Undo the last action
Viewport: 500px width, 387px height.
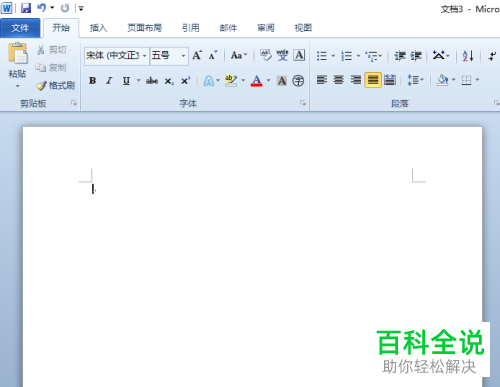(x=42, y=8)
